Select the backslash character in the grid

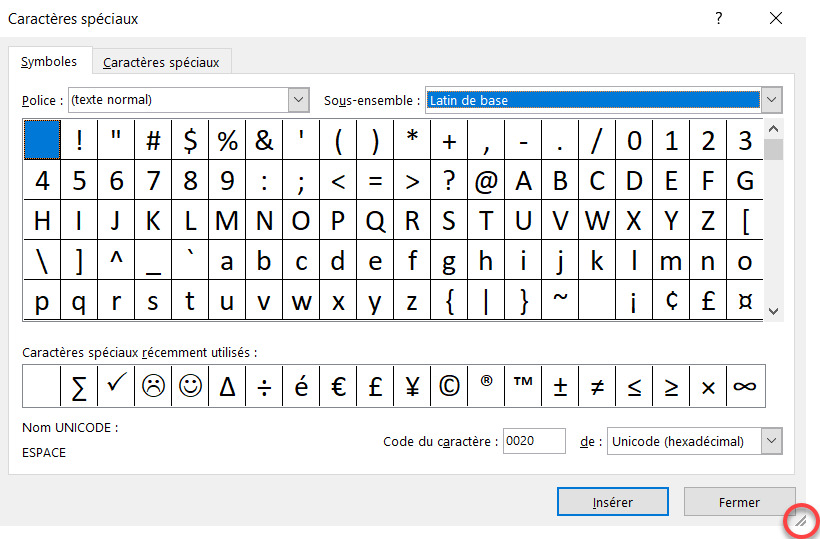(42, 260)
